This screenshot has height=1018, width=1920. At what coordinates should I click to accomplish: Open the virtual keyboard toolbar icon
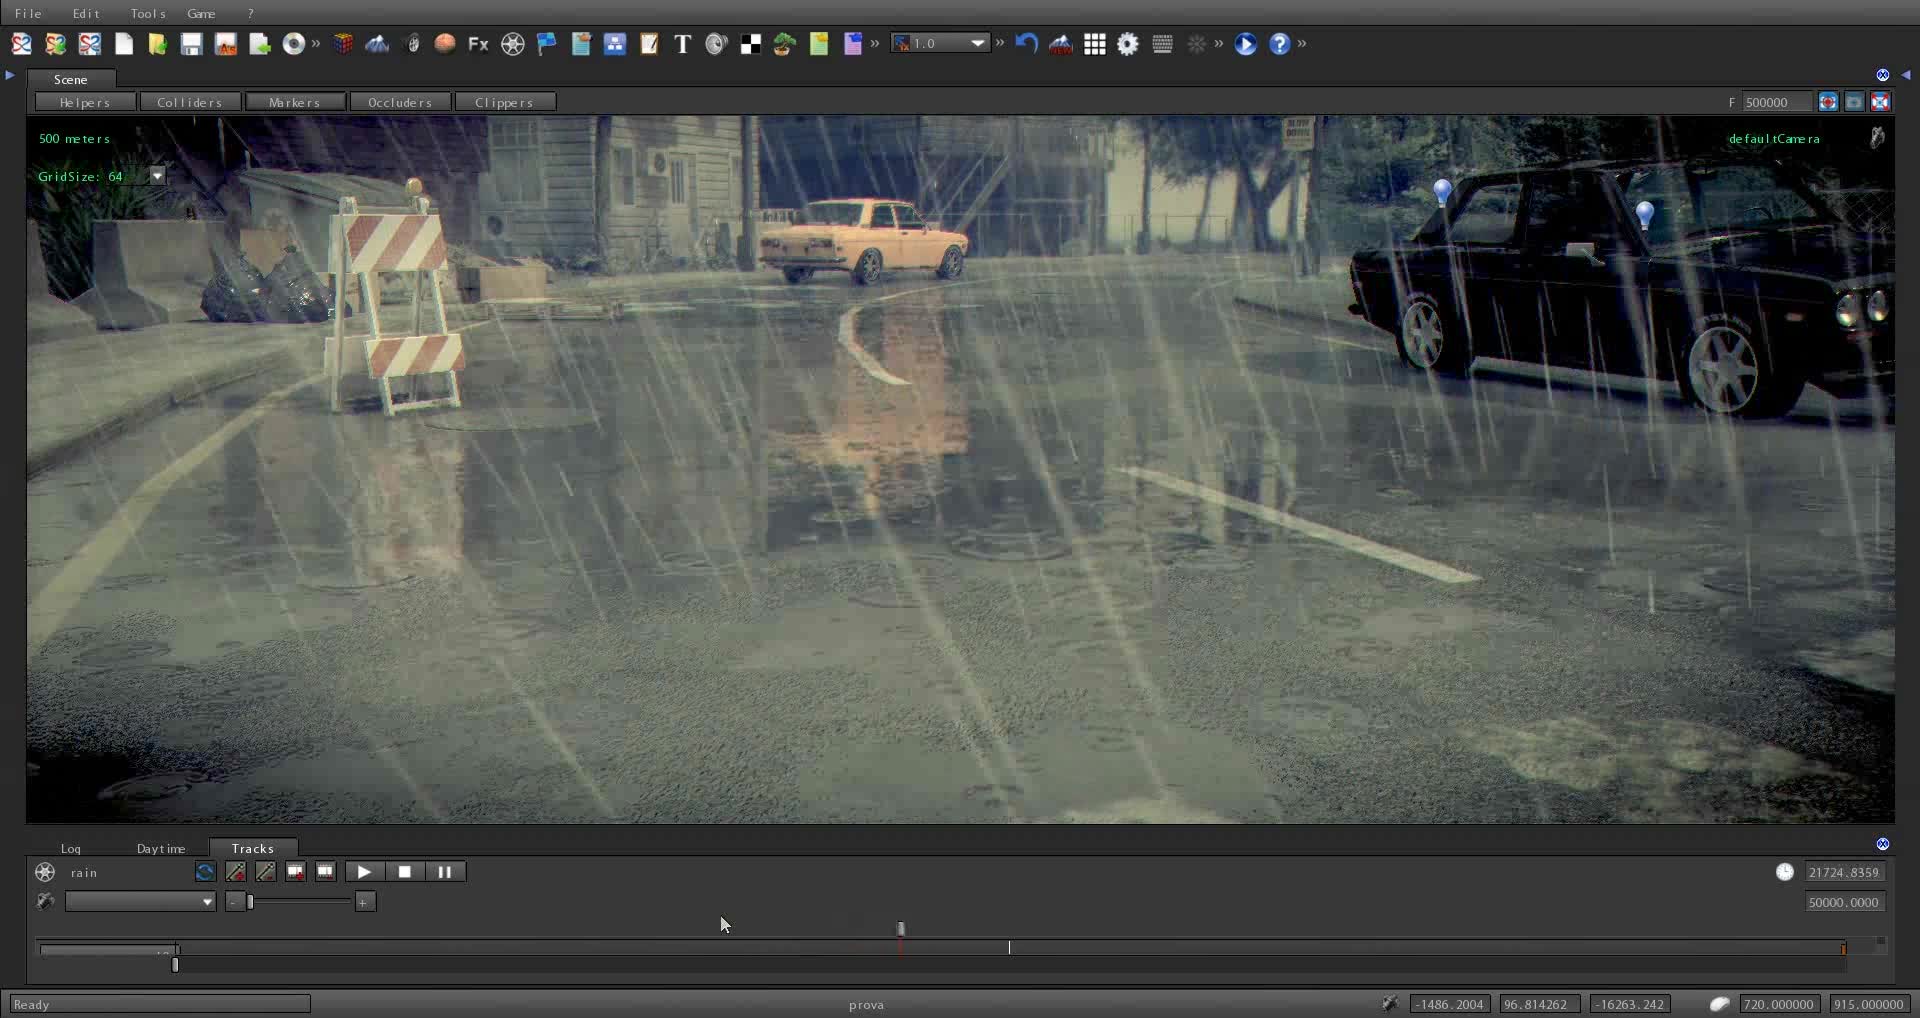click(x=1162, y=43)
